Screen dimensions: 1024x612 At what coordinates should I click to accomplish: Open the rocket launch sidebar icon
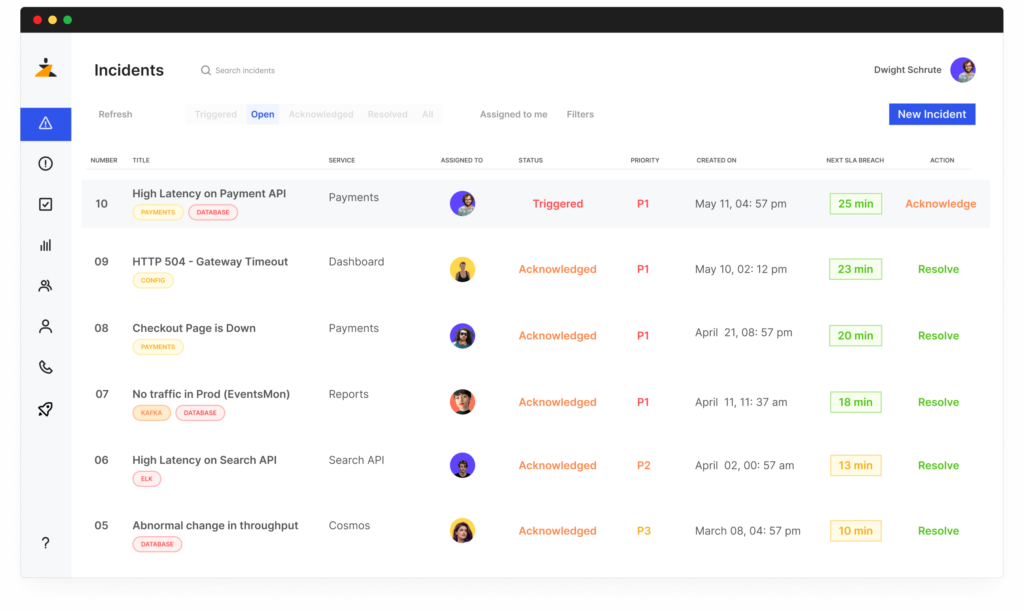pos(45,410)
